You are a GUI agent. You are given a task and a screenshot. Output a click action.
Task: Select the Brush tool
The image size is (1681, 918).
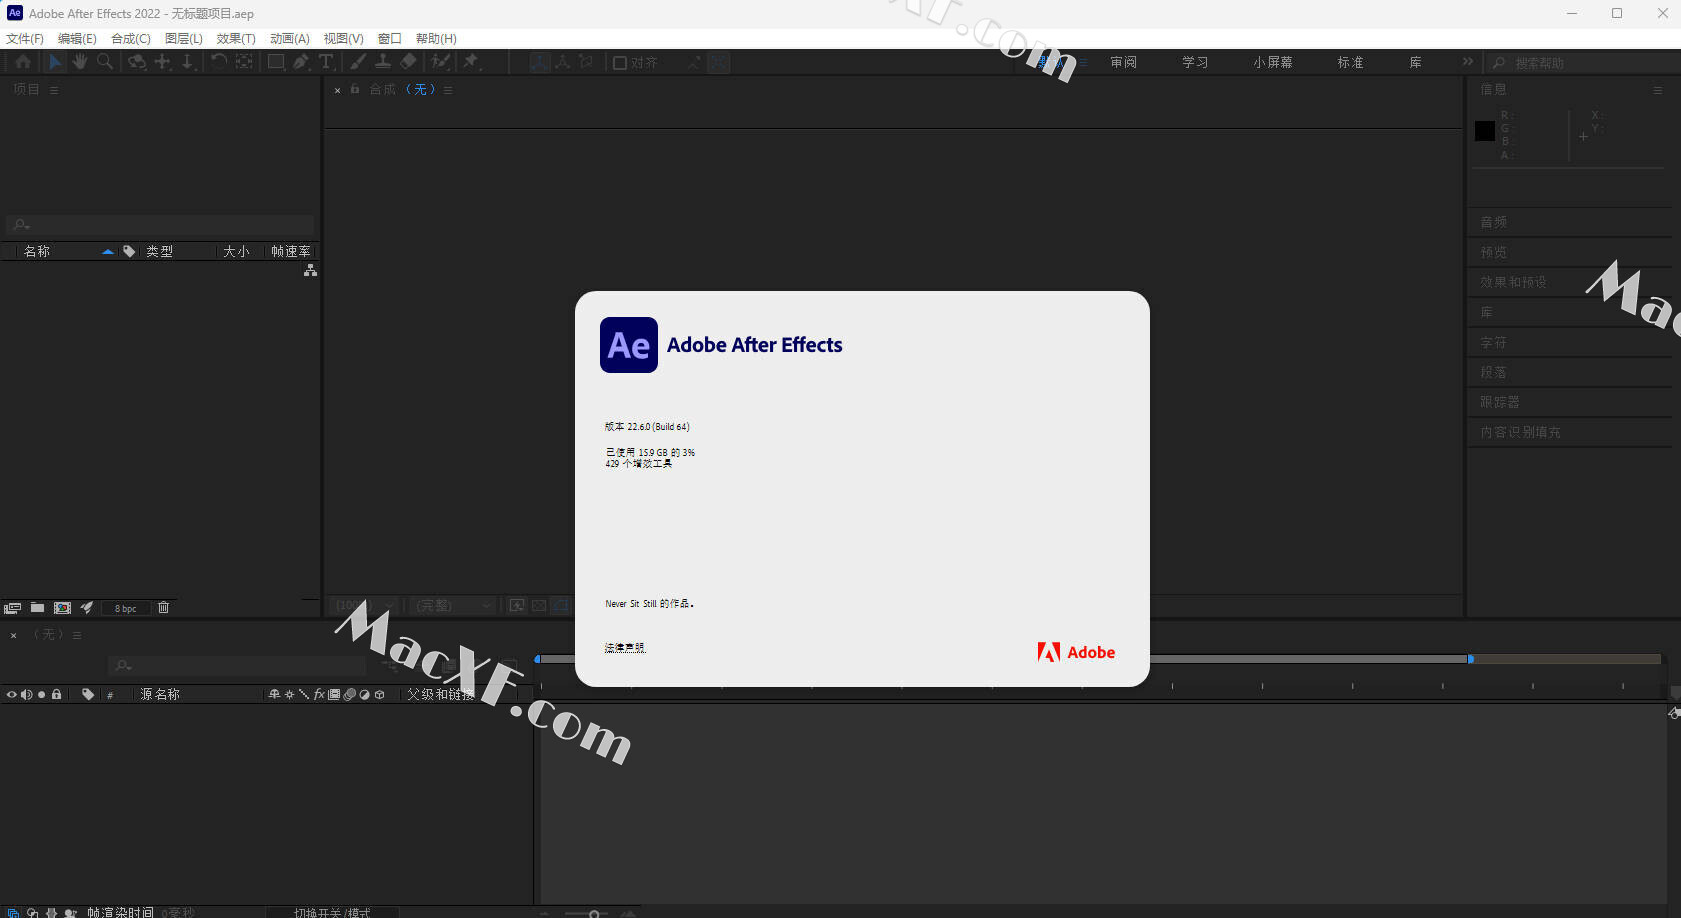(x=358, y=62)
